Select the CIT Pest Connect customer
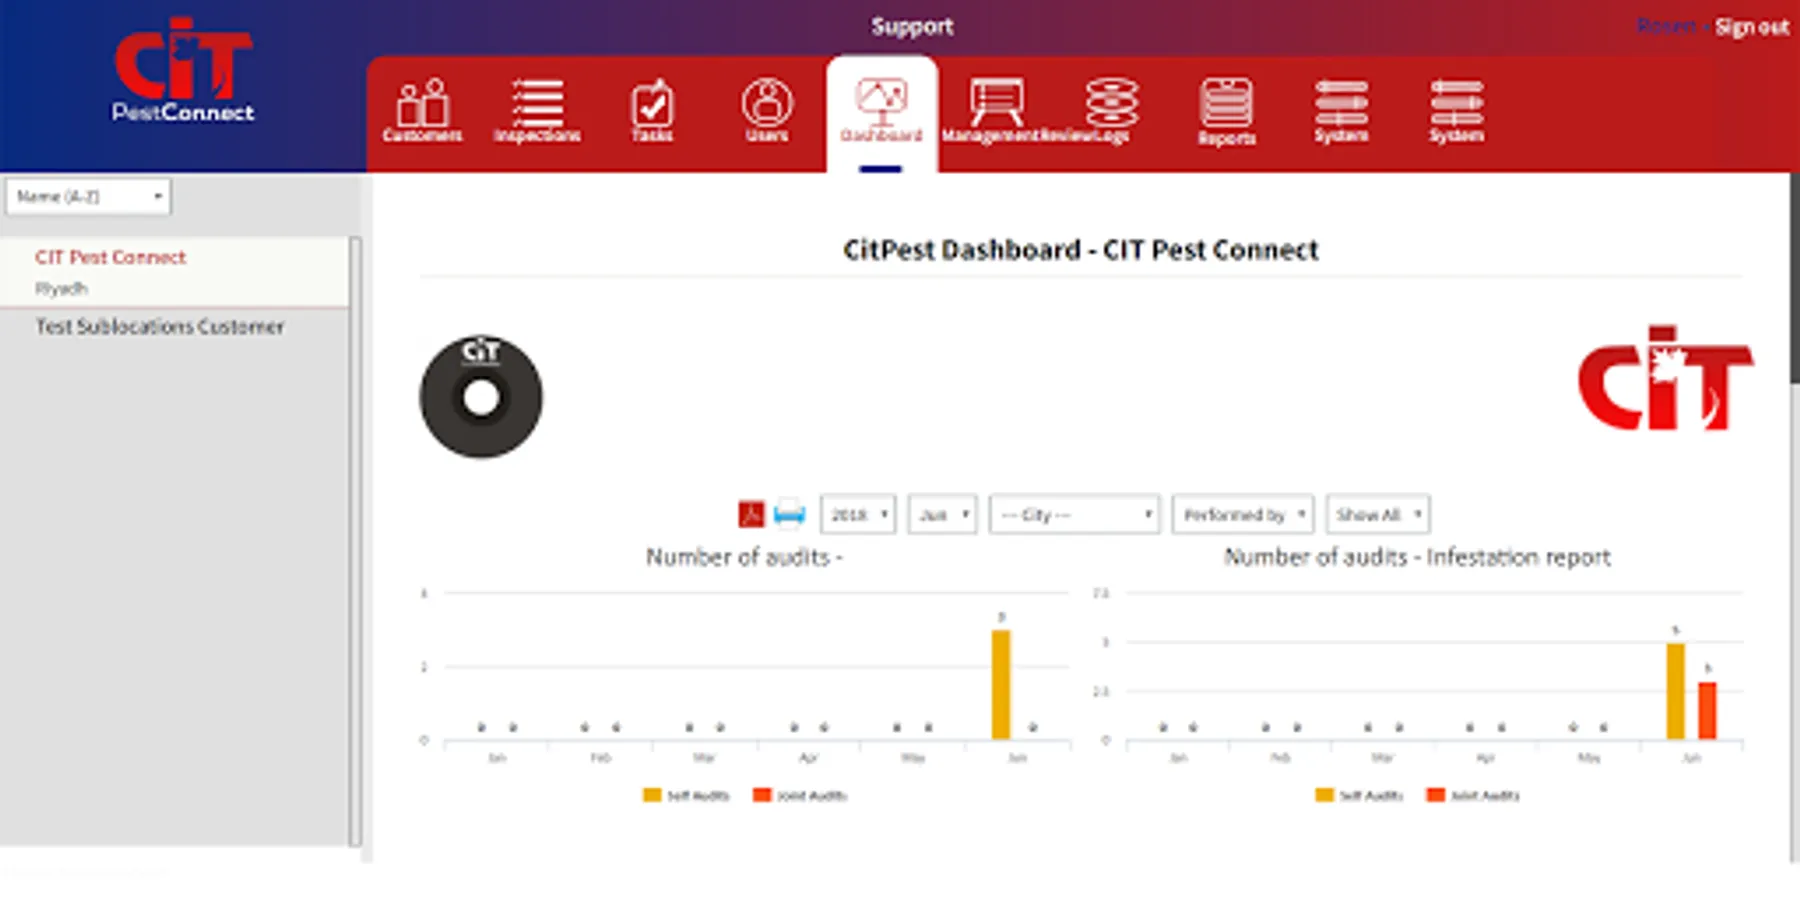Viewport: 1800px width, 900px height. pyautogui.click(x=175, y=271)
